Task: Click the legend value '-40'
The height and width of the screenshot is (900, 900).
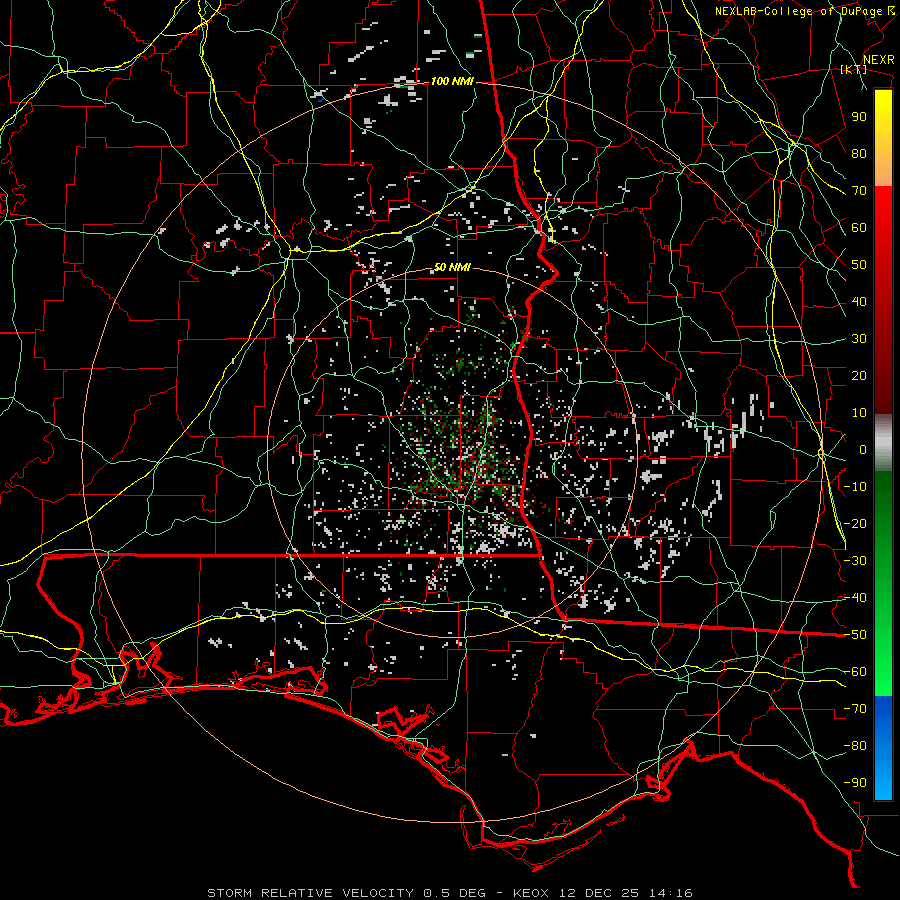Action: pos(855,598)
